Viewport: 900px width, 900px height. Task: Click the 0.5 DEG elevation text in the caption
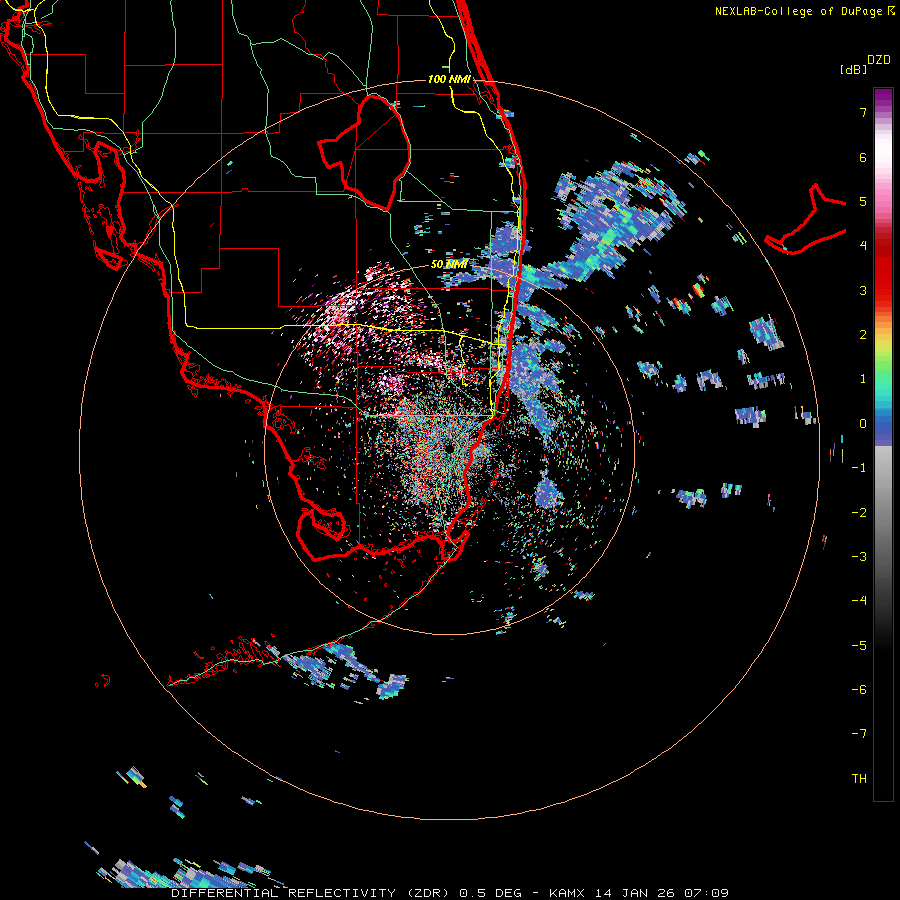tap(491, 893)
